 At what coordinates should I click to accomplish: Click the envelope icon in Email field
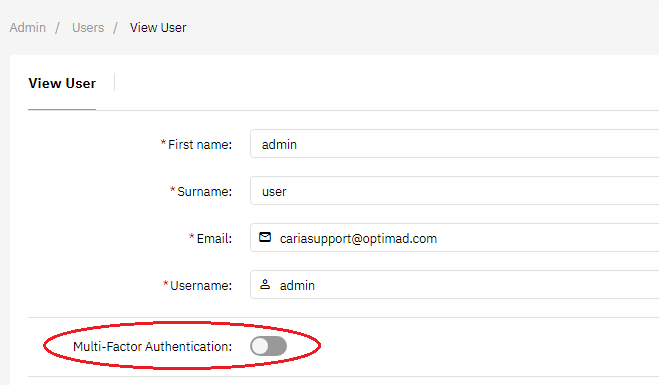(265, 237)
